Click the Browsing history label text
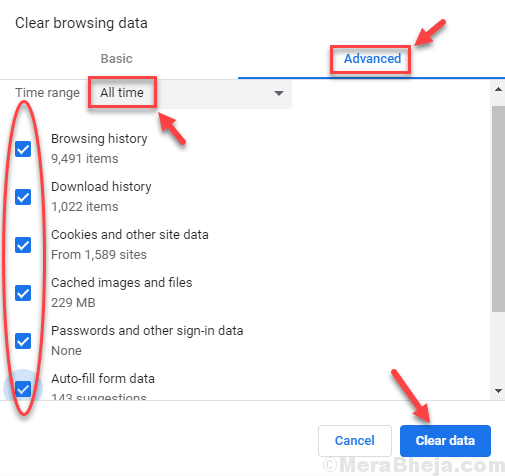This screenshot has width=505, height=476. pyautogui.click(x=99, y=139)
